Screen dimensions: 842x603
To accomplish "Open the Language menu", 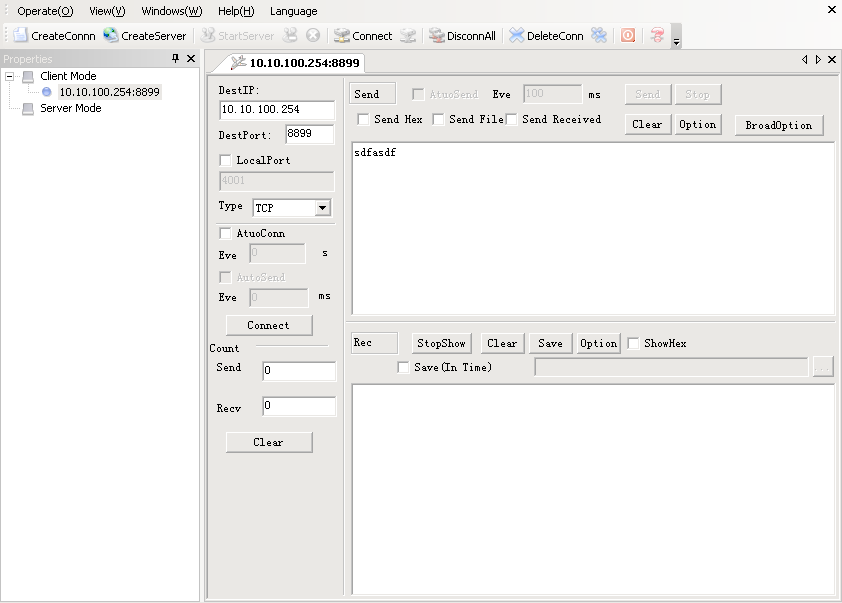I will tap(294, 11).
